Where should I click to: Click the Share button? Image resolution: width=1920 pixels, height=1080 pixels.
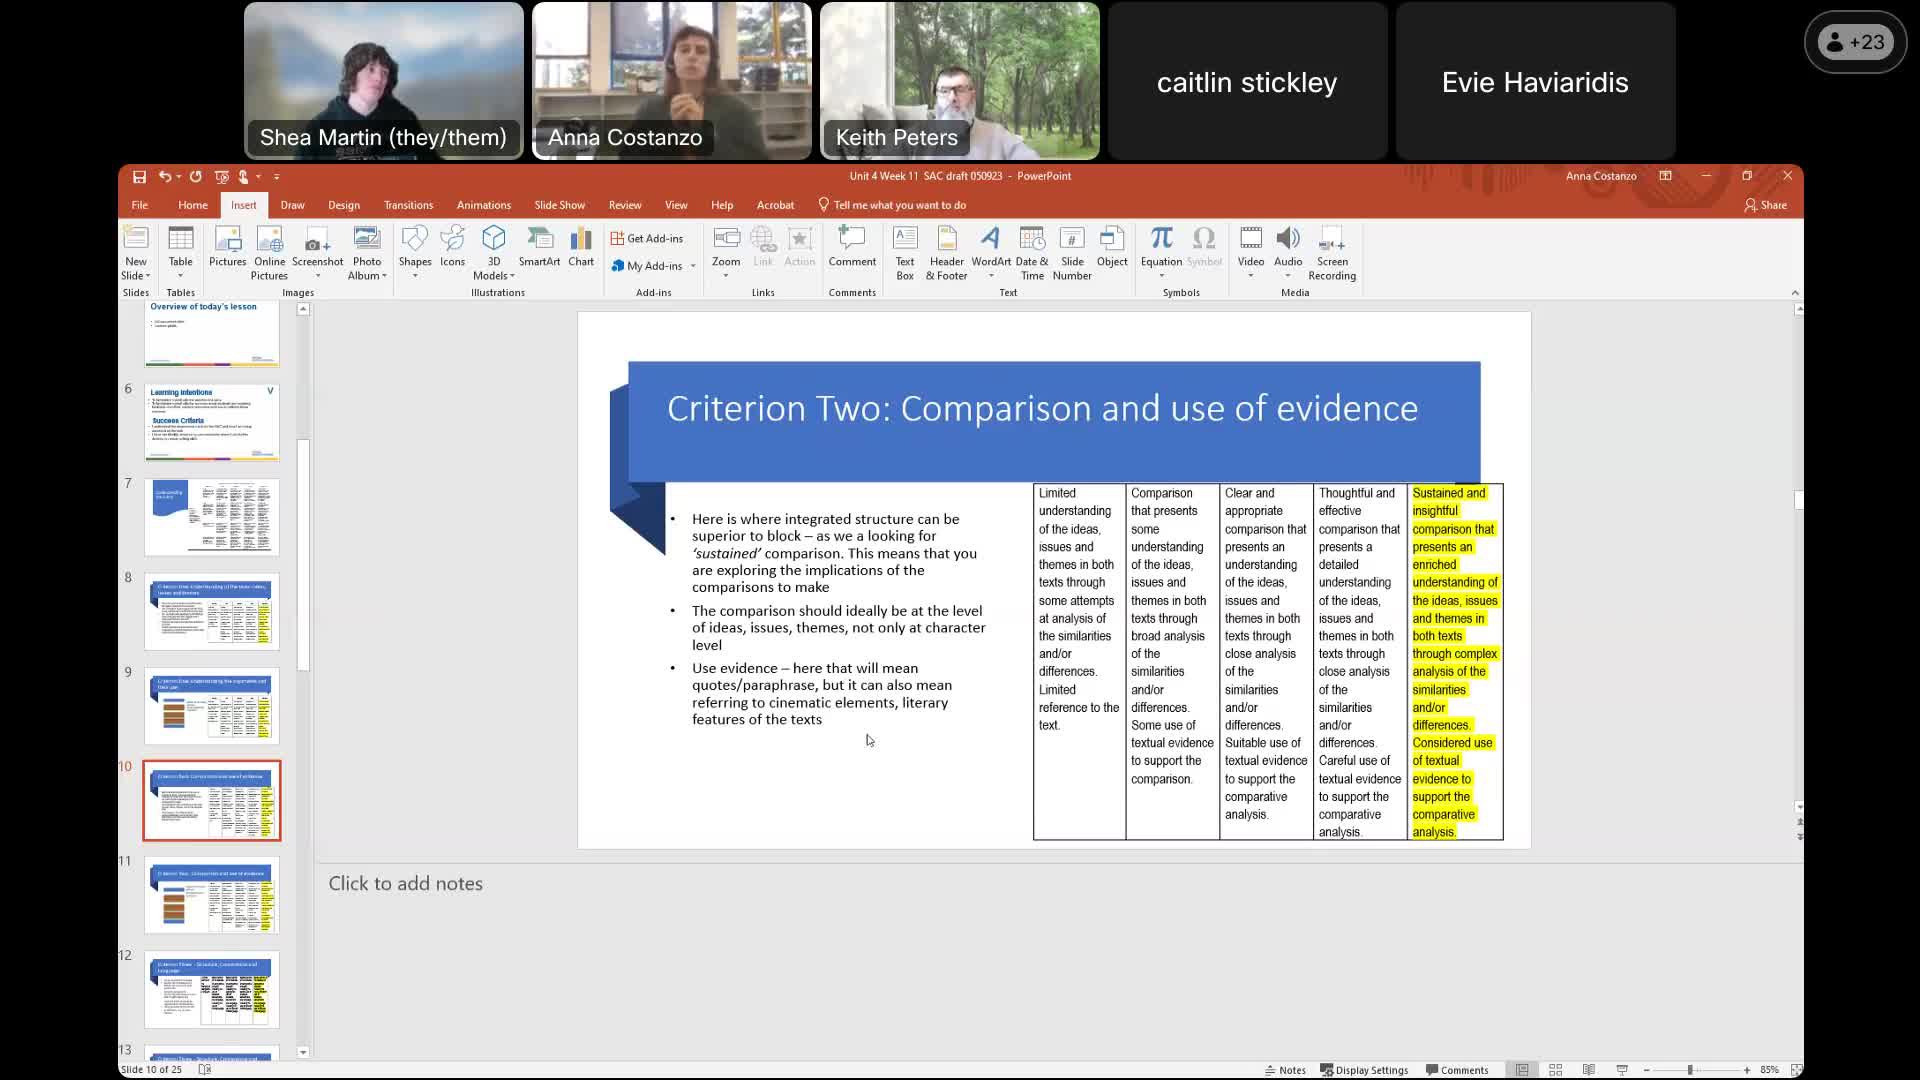coord(1766,204)
